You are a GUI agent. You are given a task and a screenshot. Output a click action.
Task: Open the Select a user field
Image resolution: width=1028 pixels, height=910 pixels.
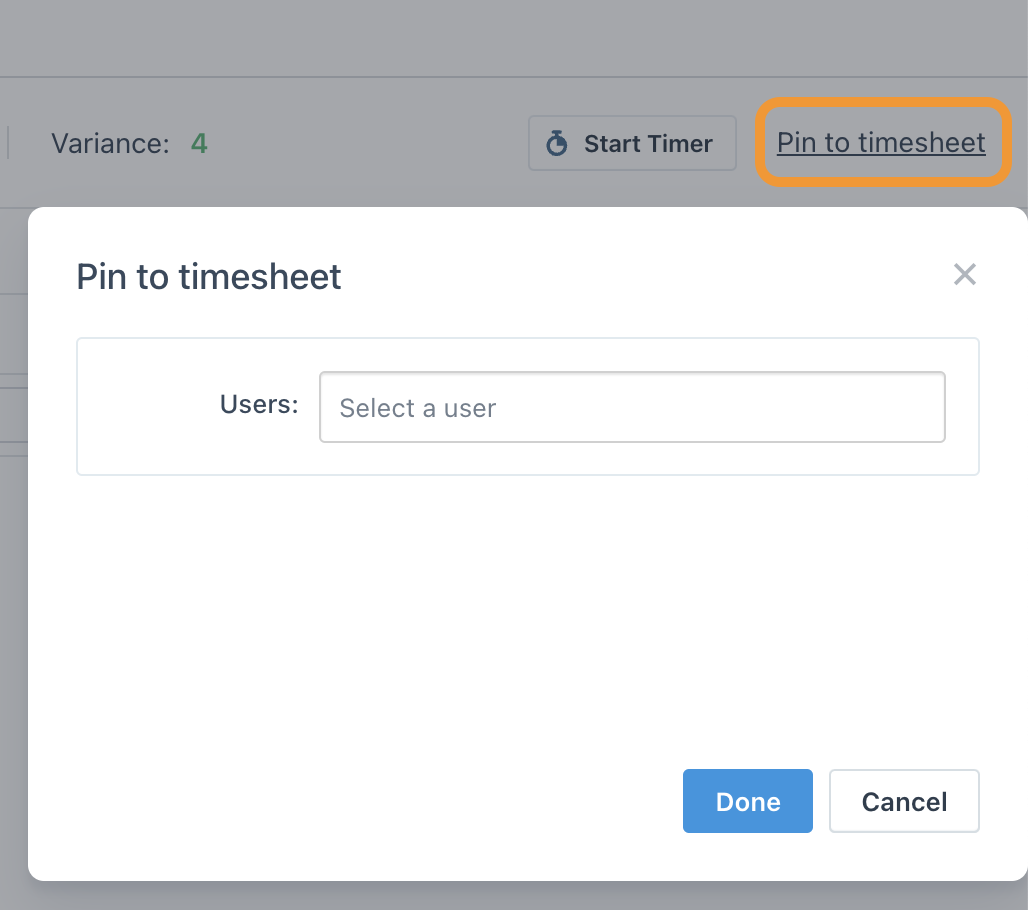click(632, 407)
